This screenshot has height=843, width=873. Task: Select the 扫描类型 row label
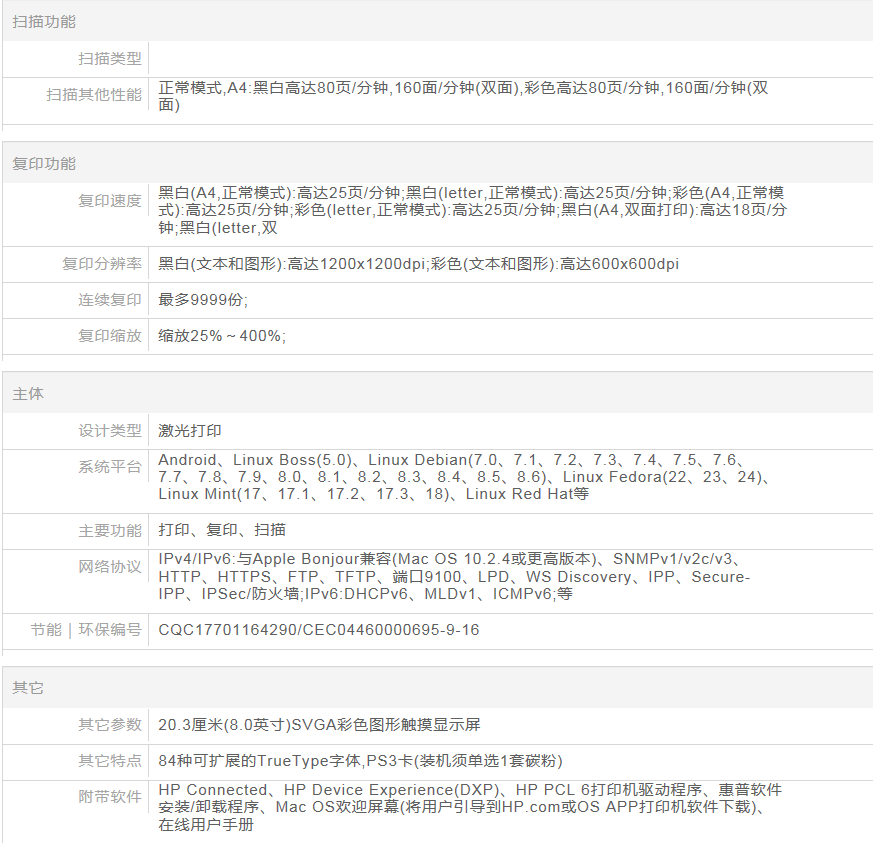[110, 59]
